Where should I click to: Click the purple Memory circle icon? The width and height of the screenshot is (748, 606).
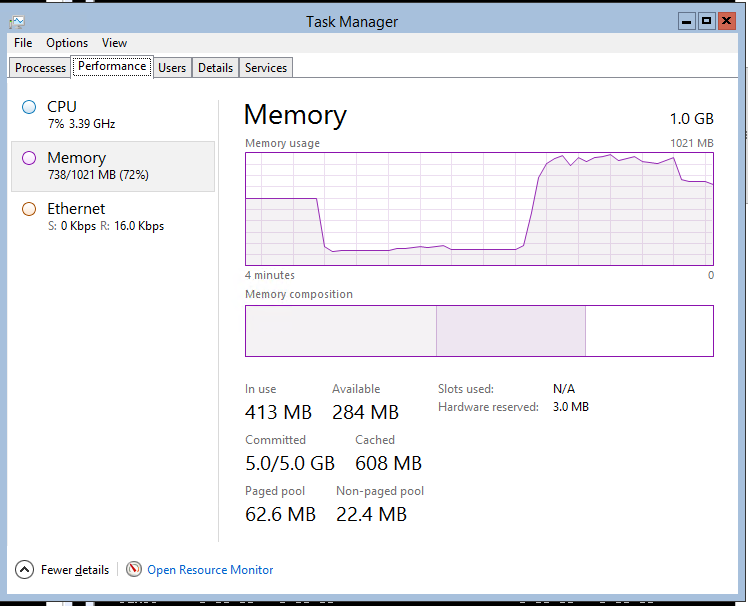[29, 158]
